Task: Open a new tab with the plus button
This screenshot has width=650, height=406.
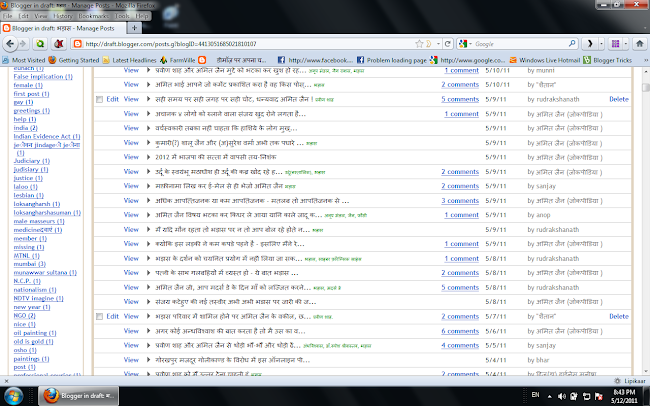Action: pos(134,28)
